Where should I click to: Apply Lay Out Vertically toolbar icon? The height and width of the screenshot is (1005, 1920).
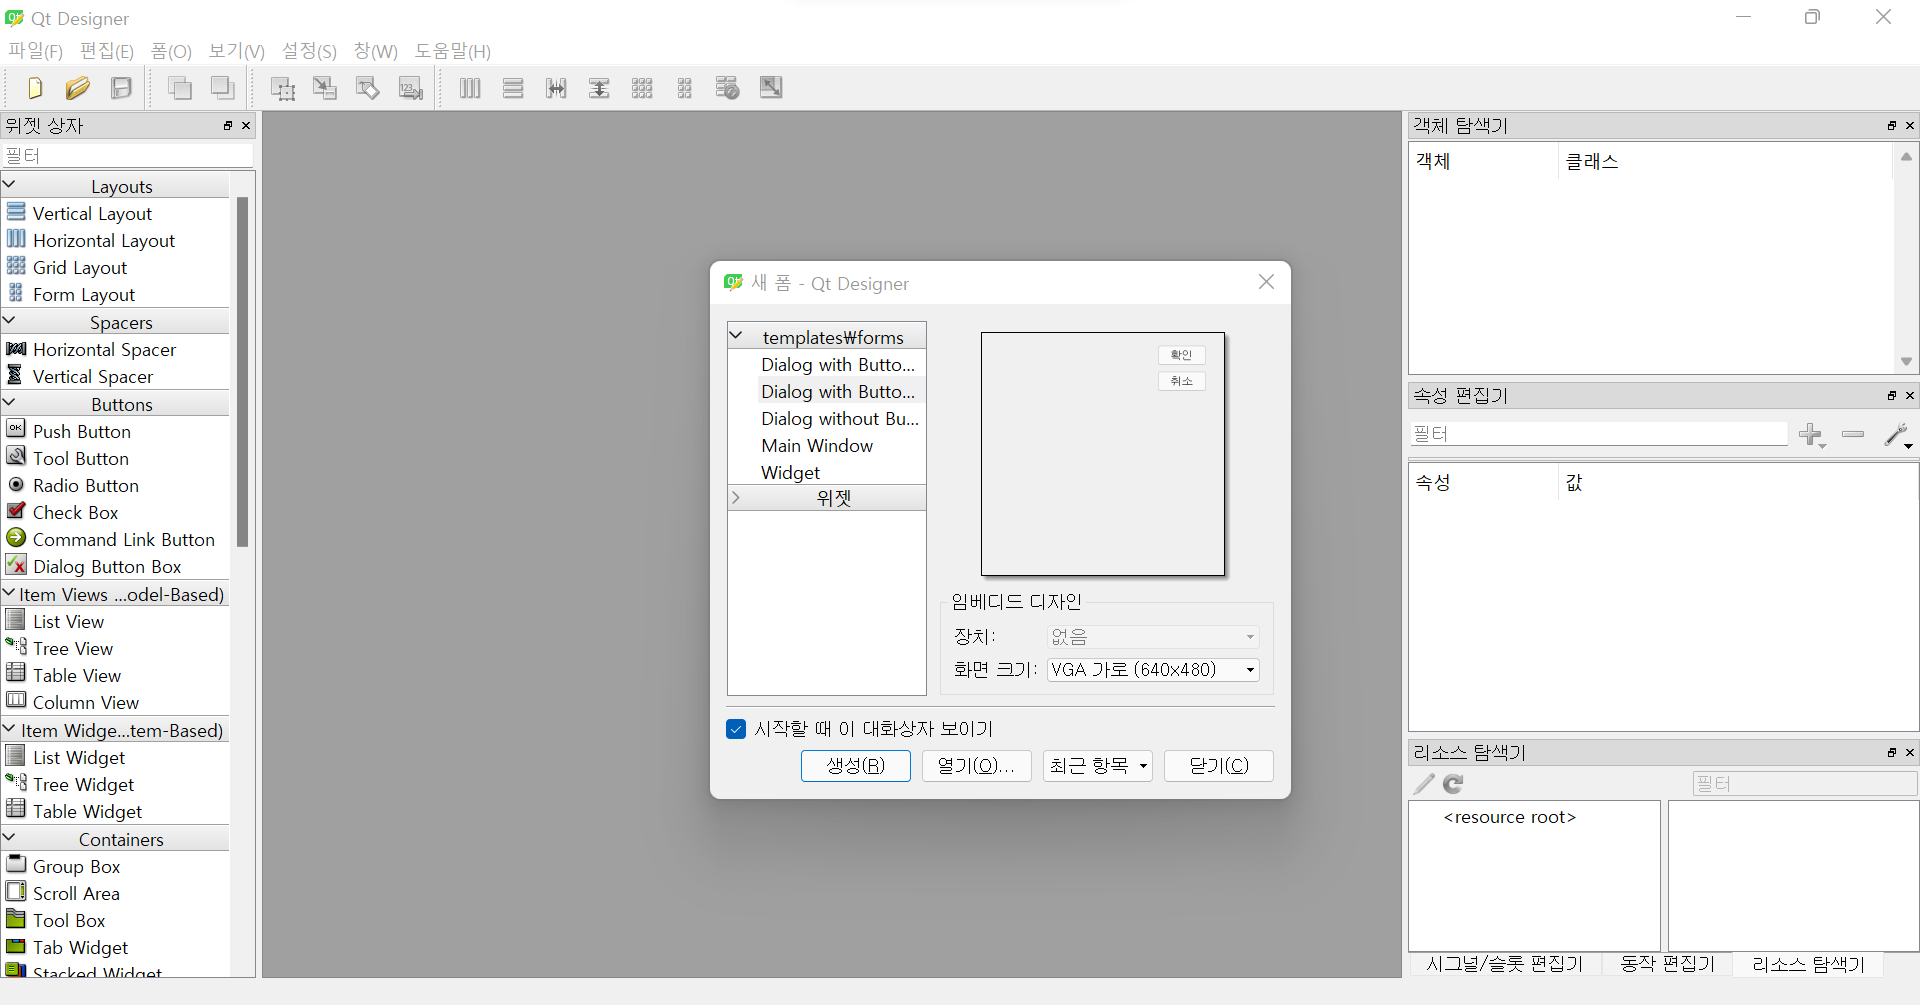pos(513,88)
